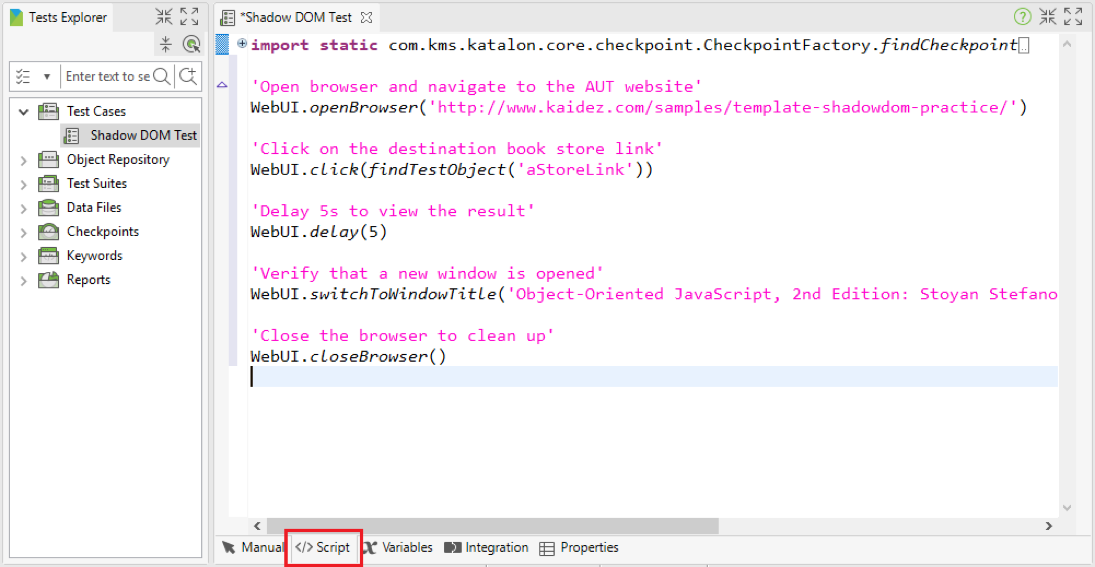1095x567 pixels.
Task: Click 'aStoreLink' in the click statement
Action: point(576,170)
